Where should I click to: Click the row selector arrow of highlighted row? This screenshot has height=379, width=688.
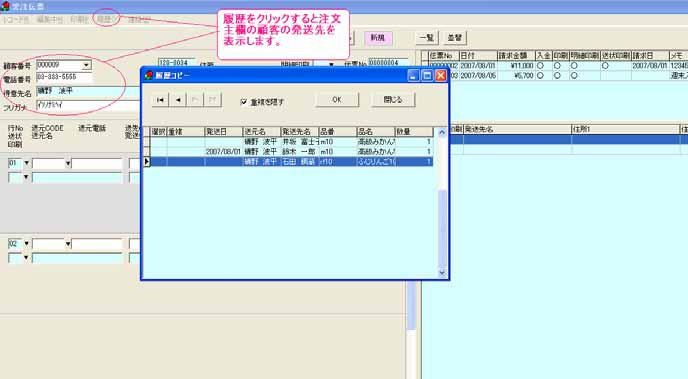147,161
